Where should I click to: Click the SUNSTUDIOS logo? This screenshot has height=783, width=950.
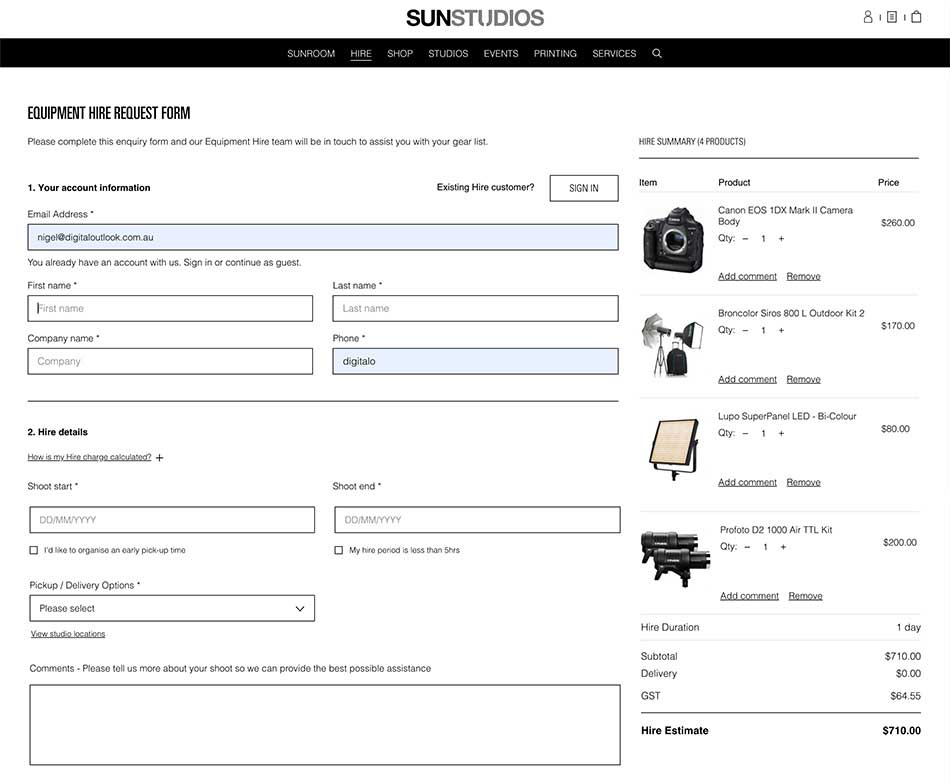coord(475,18)
